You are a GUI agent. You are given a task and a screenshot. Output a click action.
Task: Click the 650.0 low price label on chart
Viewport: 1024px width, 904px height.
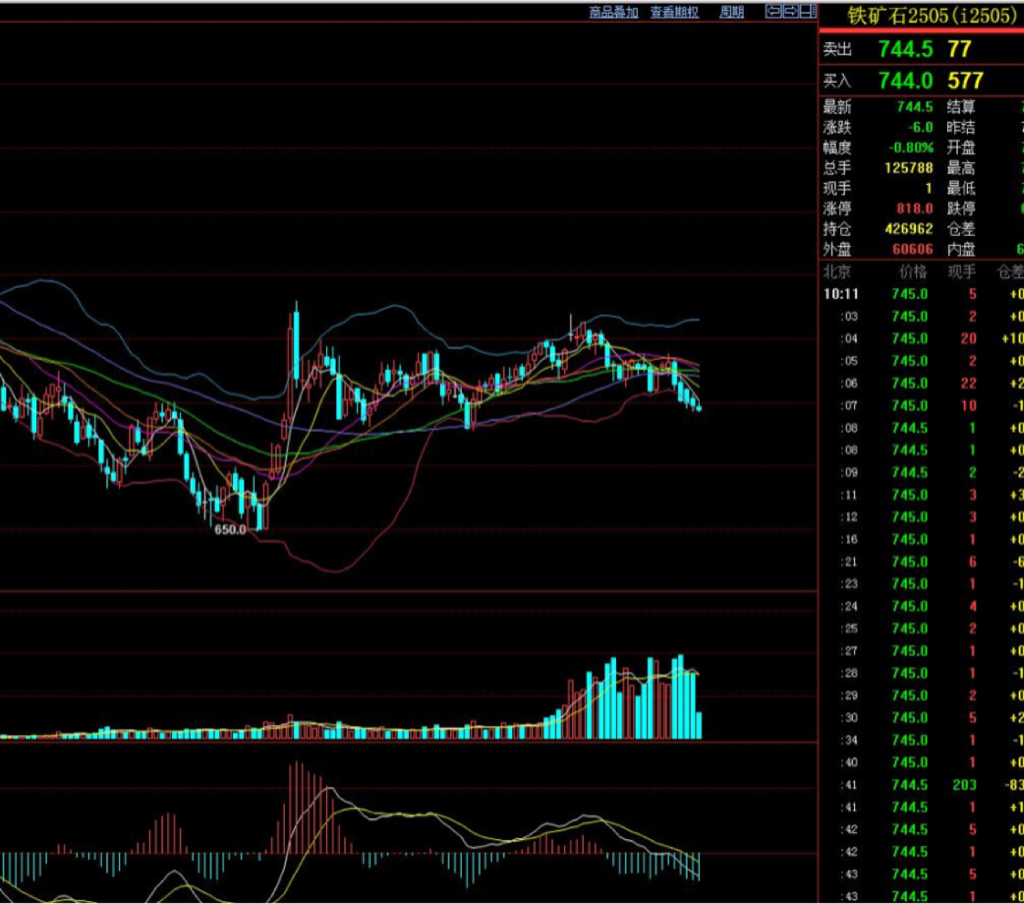tap(230, 530)
